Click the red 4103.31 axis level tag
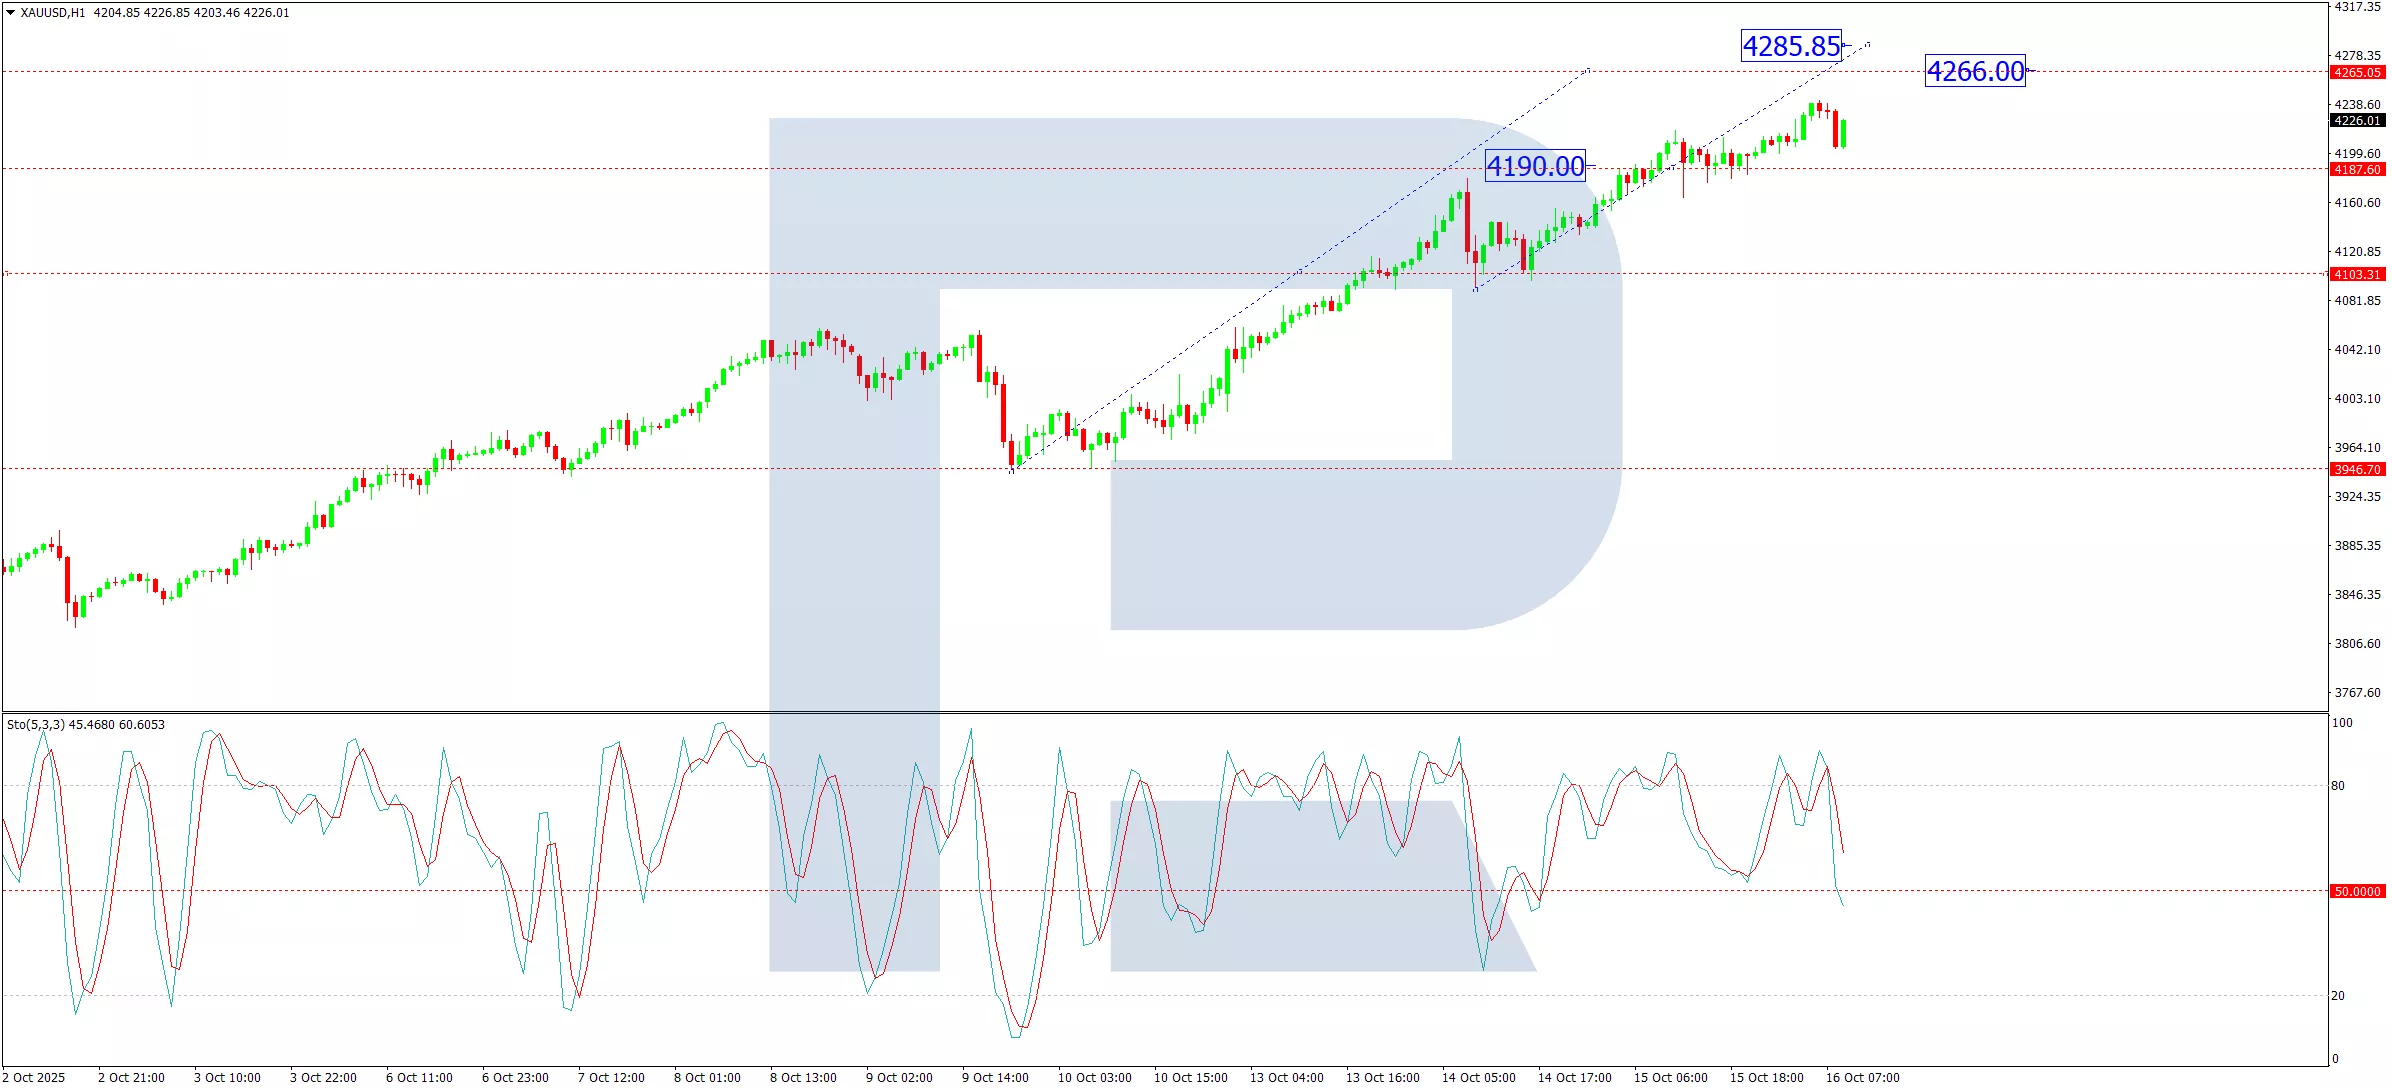Image resolution: width=2392 pixels, height=1090 pixels. click(2357, 275)
